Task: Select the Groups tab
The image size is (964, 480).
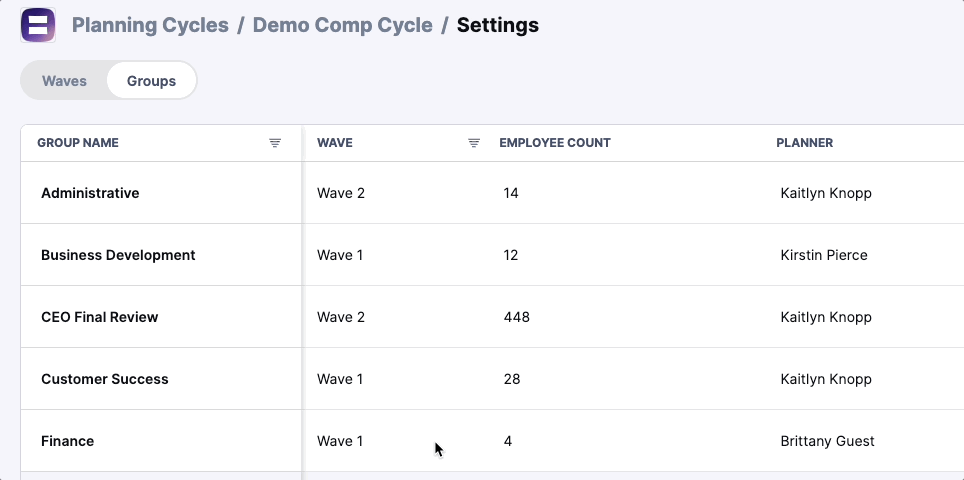Action: pyautogui.click(x=151, y=81)
